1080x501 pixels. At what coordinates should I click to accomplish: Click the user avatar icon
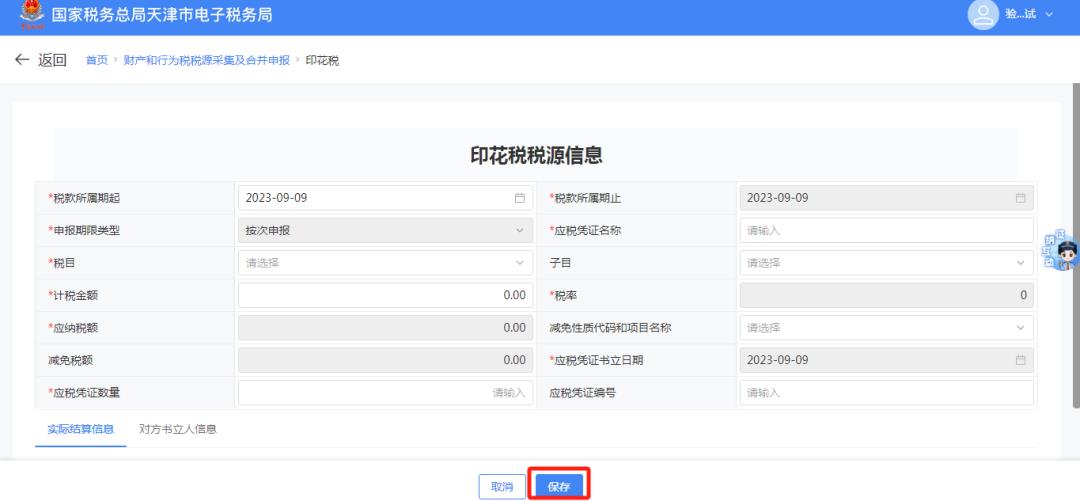(x=984, y=15)
